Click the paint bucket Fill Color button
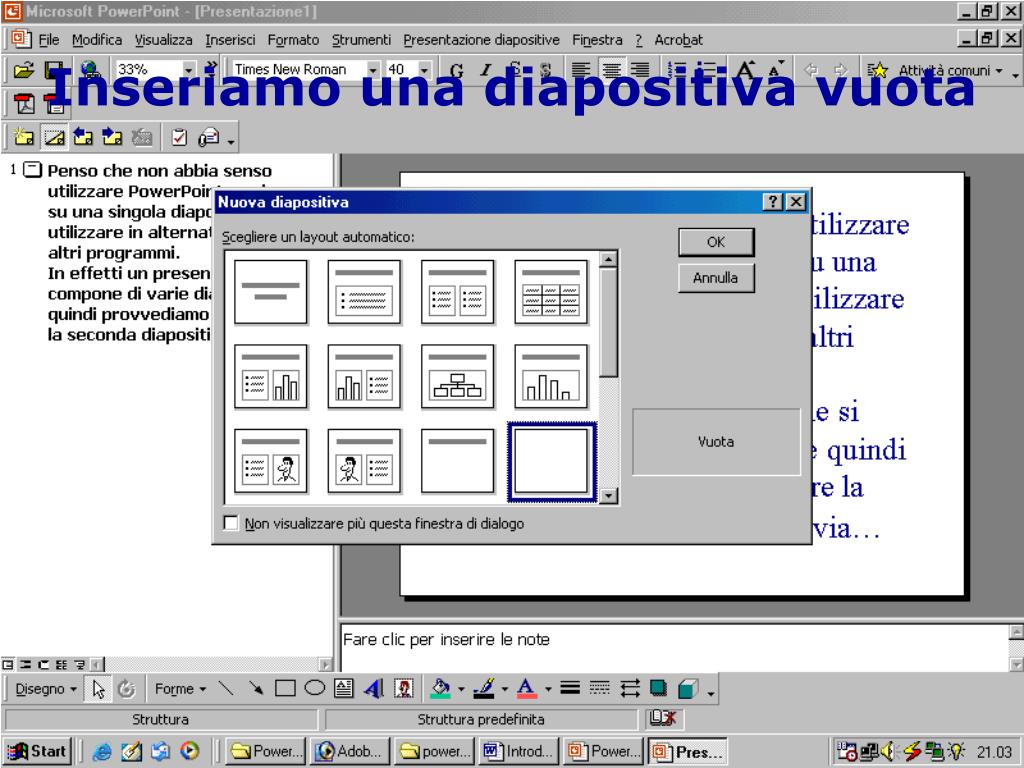The image size is (1024, 768). click(x=442, y=688)
